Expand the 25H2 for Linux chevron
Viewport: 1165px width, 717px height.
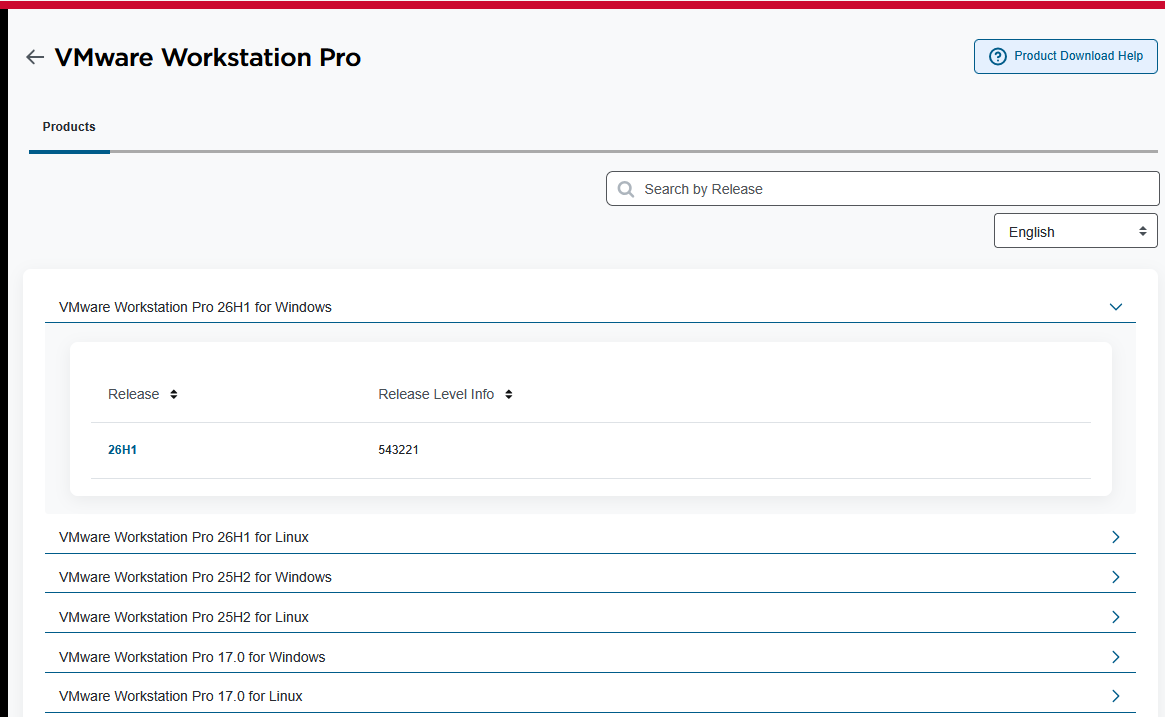pyautogui.click(x=1115, y=617)
